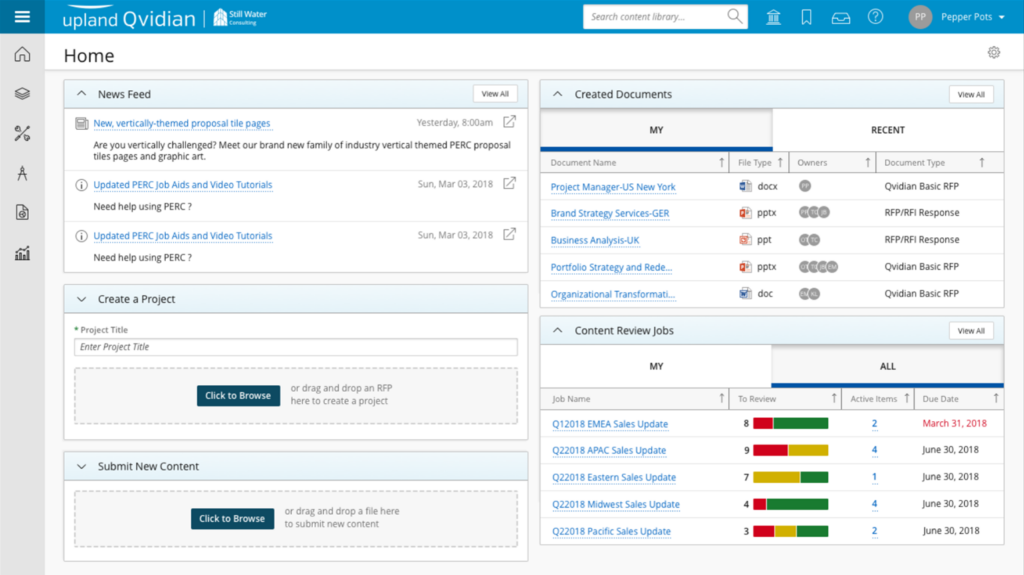This screenshot has height=575, width=1024.
Task: Open Project Manager-US New York document
Action: [613, 187]
